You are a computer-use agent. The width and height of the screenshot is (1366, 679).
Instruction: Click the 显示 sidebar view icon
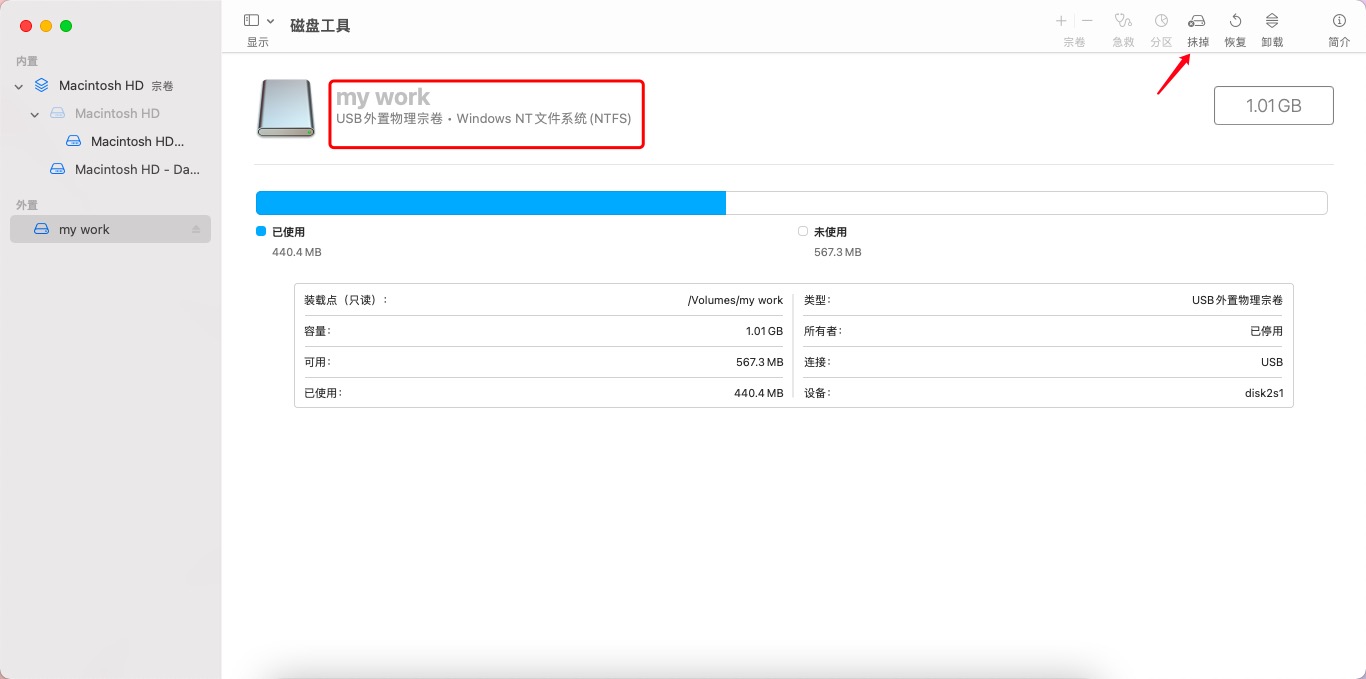249,19
